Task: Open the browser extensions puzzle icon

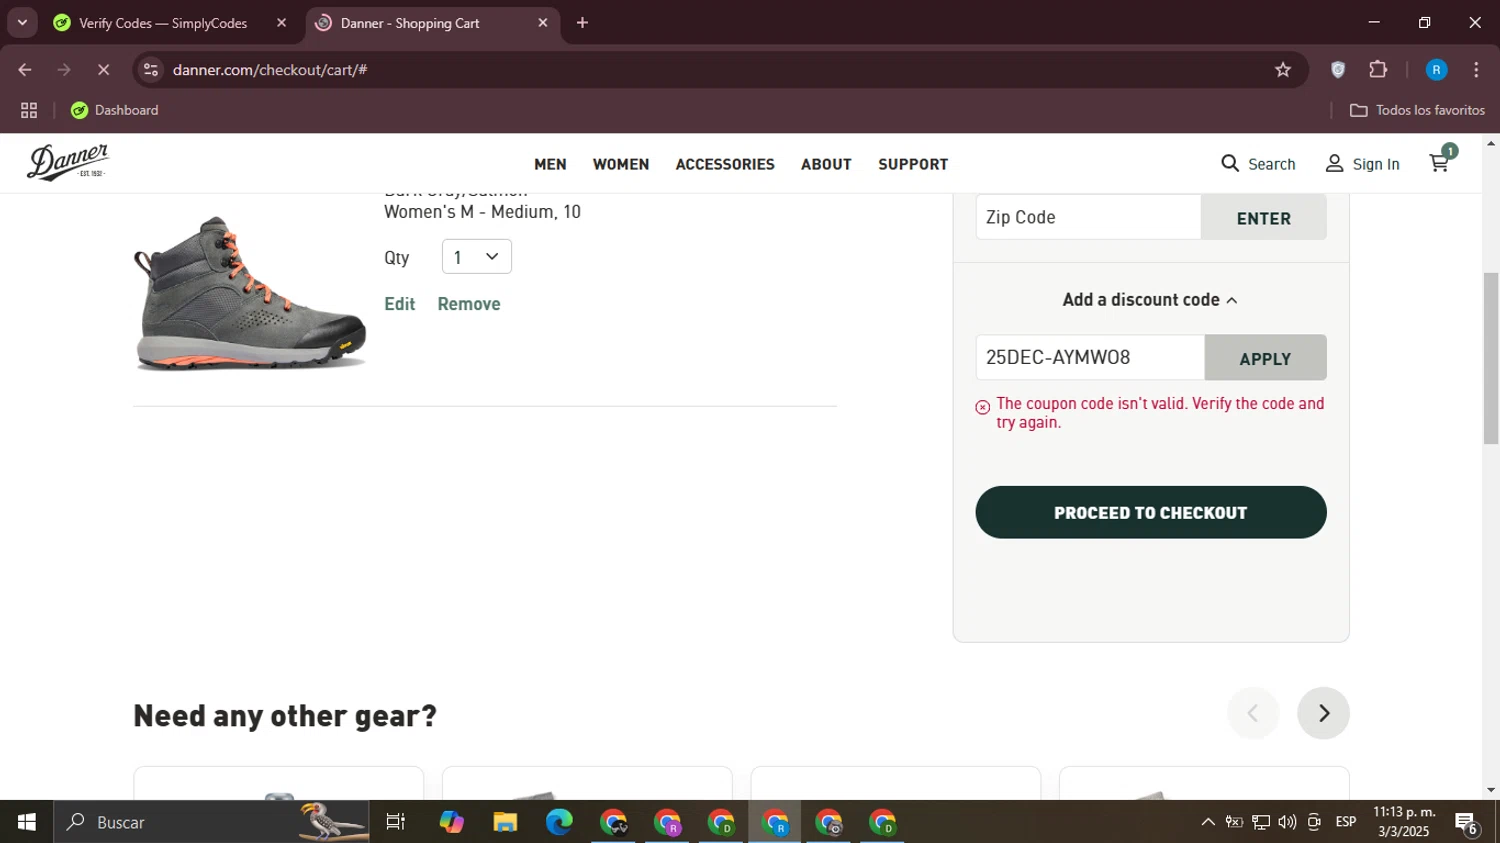Action: pos(1379,70)
